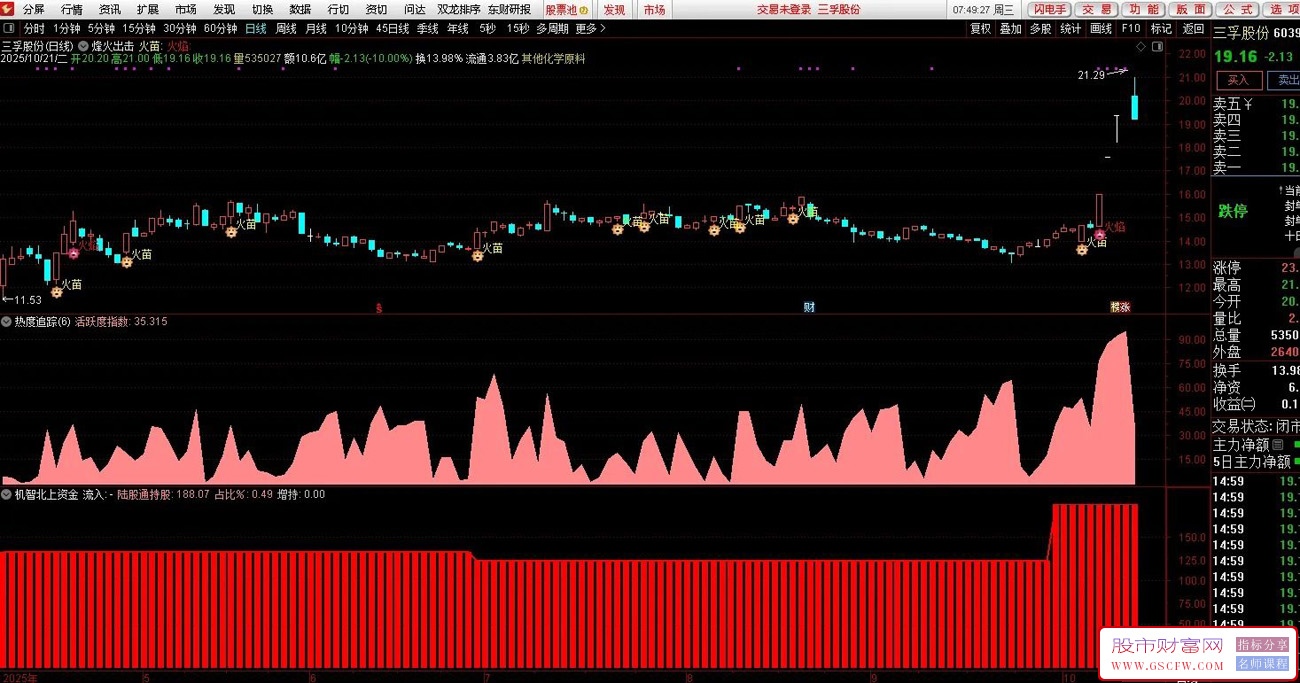
Task: Click the 选项 button
Action: [x=1282, y=9]
